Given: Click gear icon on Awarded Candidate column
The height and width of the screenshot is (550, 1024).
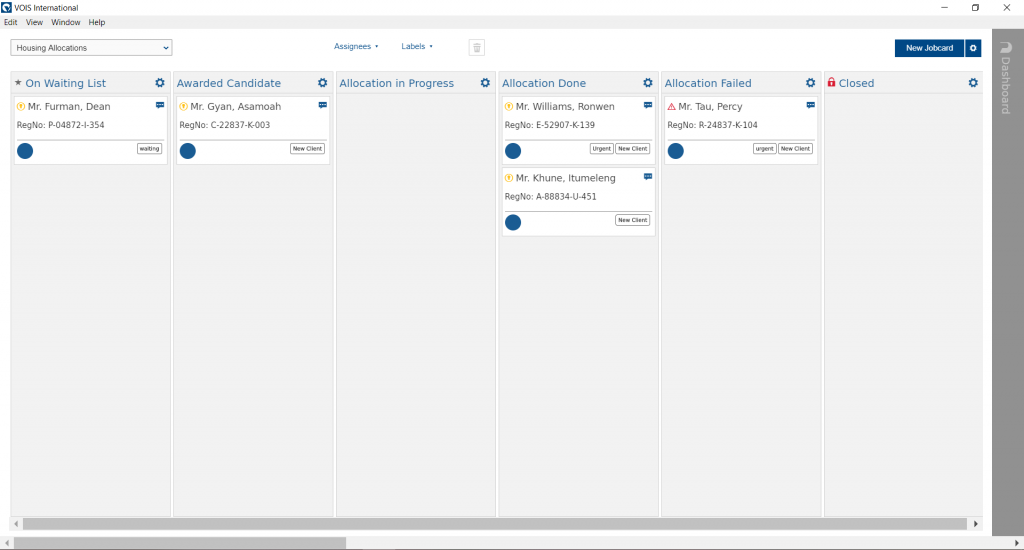Looking at the screenshot, I should tap(322, 83).
